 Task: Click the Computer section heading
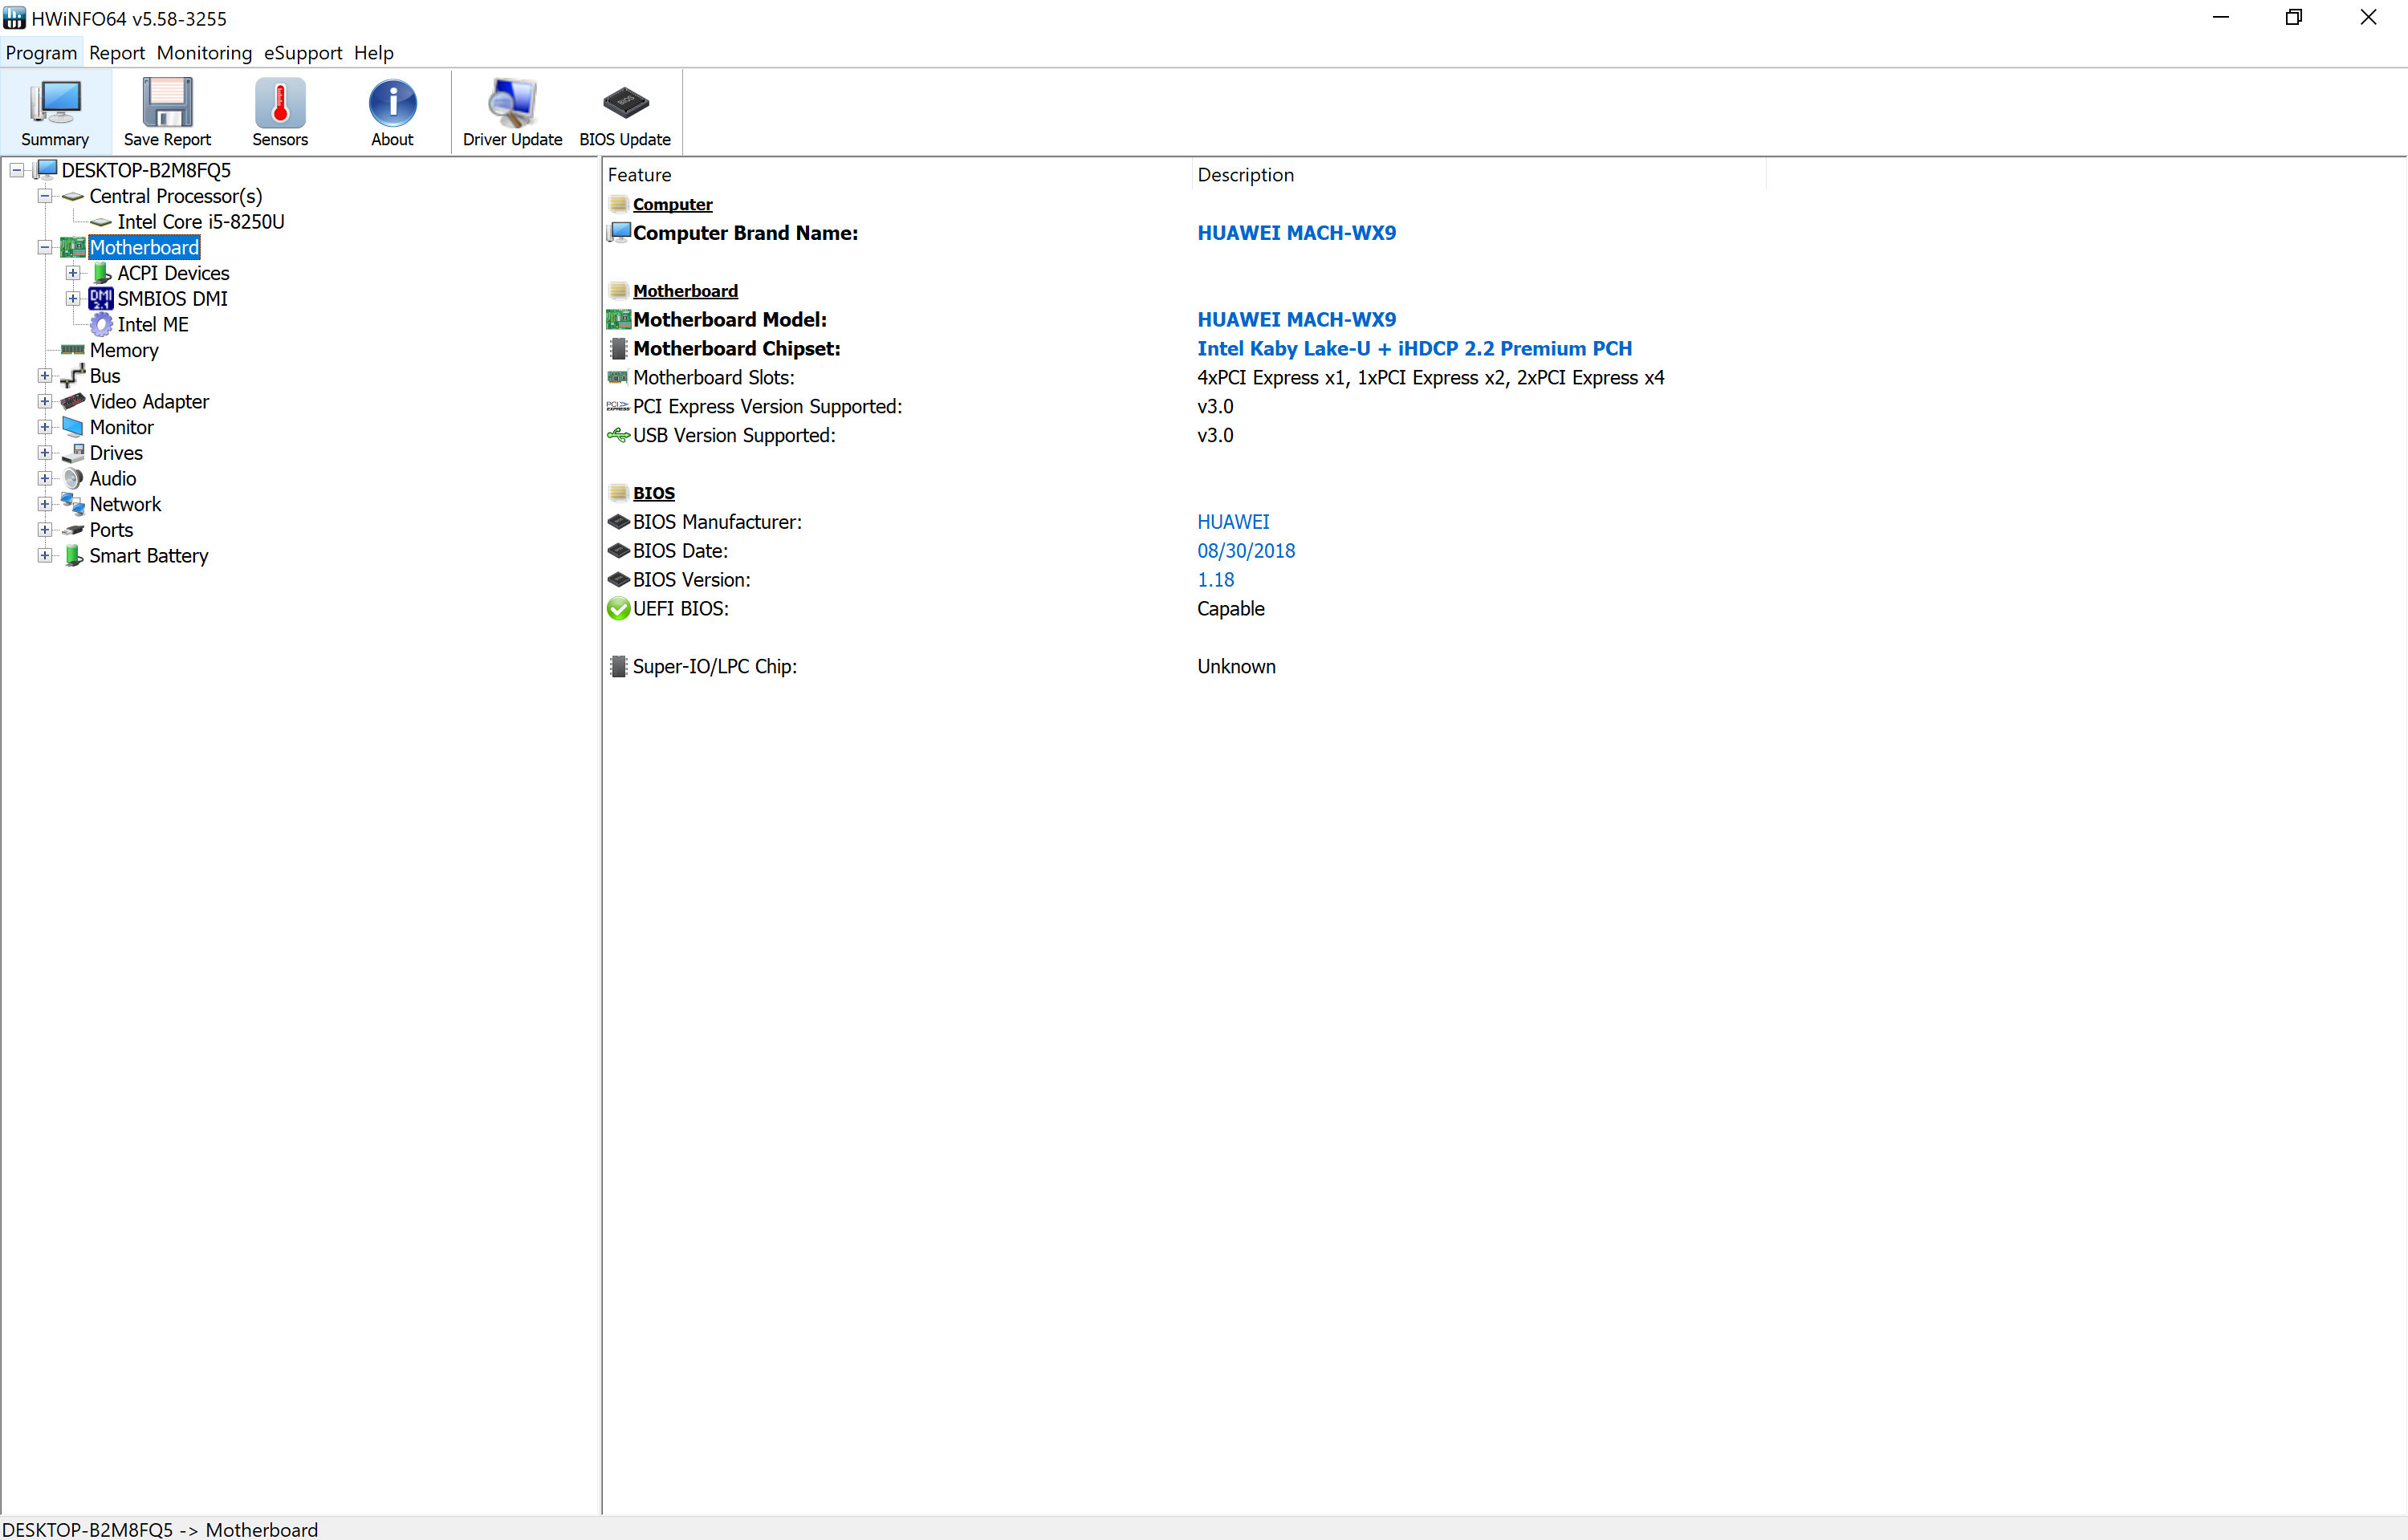[672, 204]
